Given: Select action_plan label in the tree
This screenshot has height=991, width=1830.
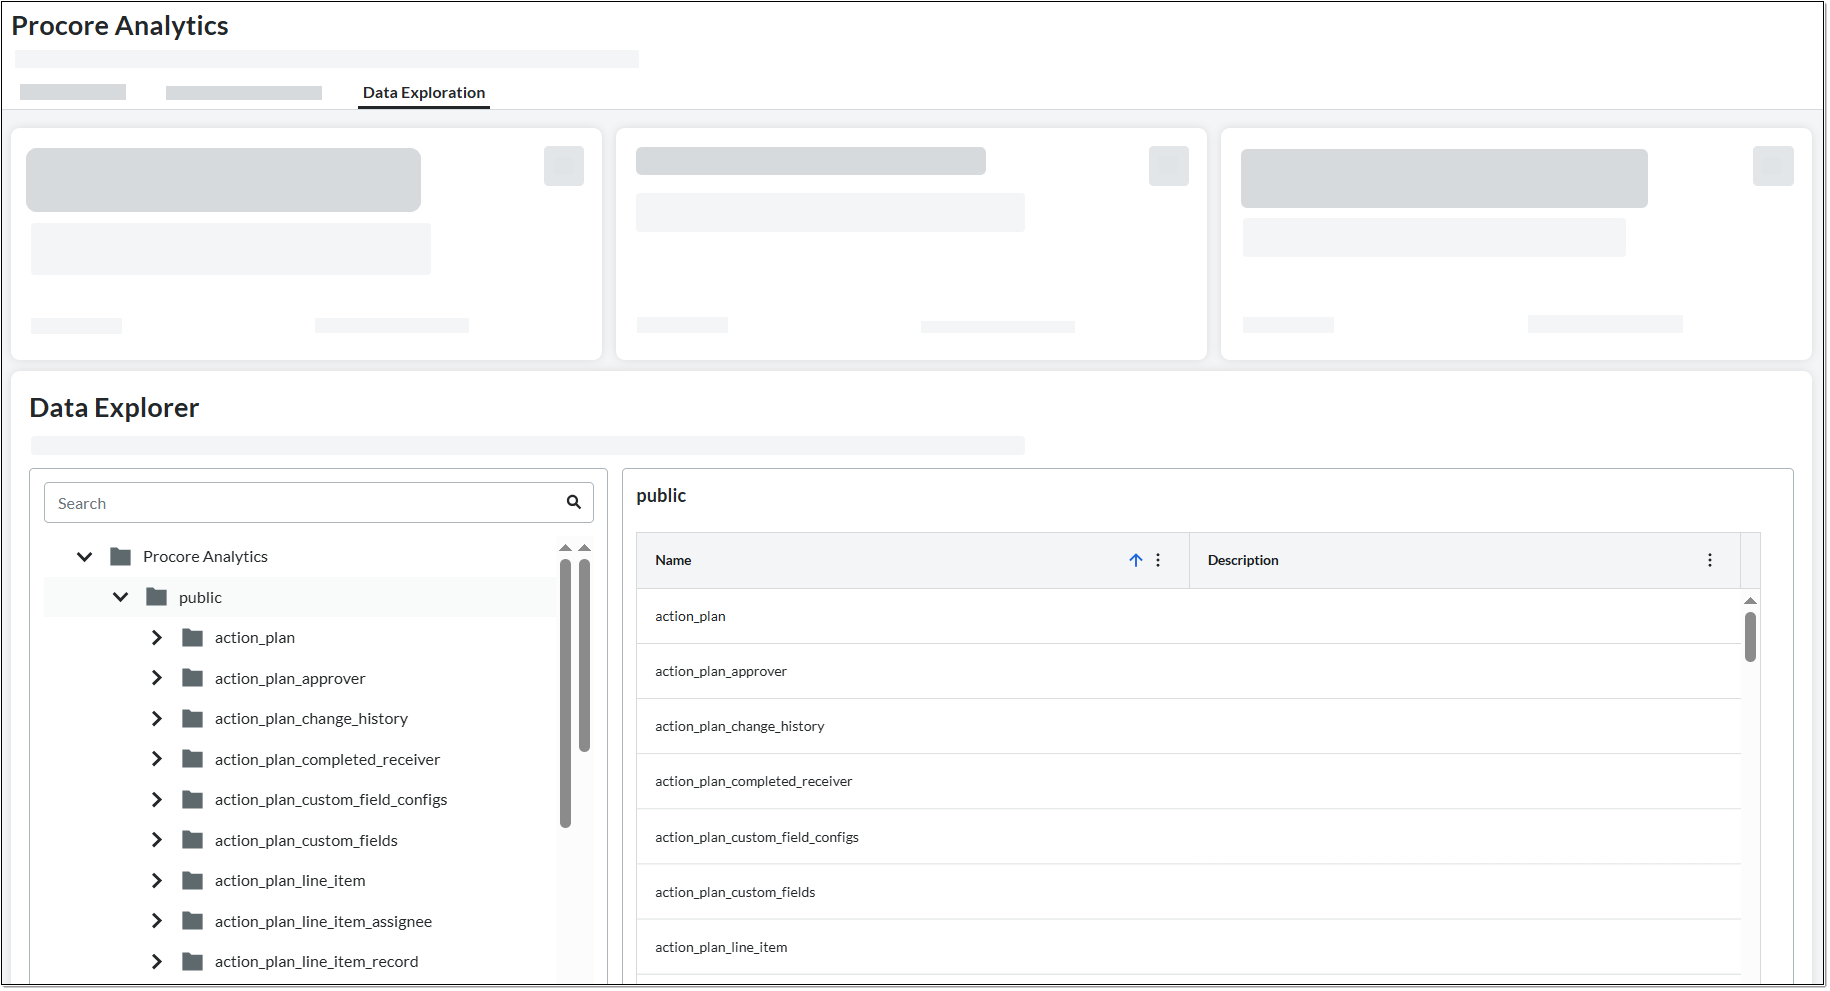Looking at the screenshot, I should (x=255, y=638).
